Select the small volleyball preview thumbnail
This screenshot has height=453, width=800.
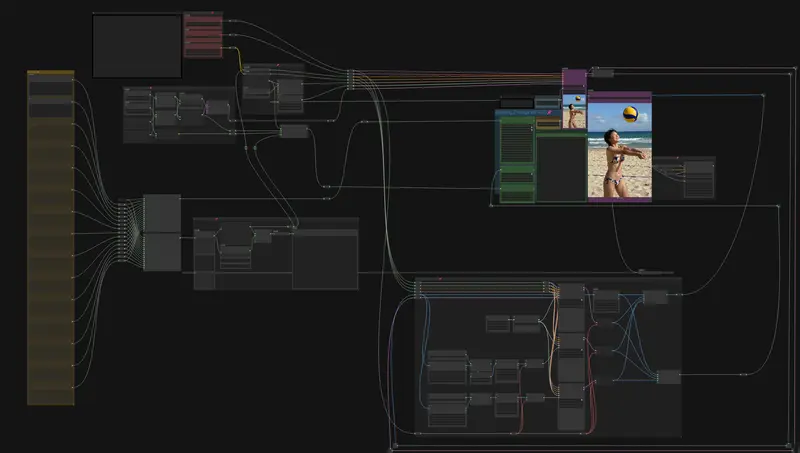tap(574, 111)
